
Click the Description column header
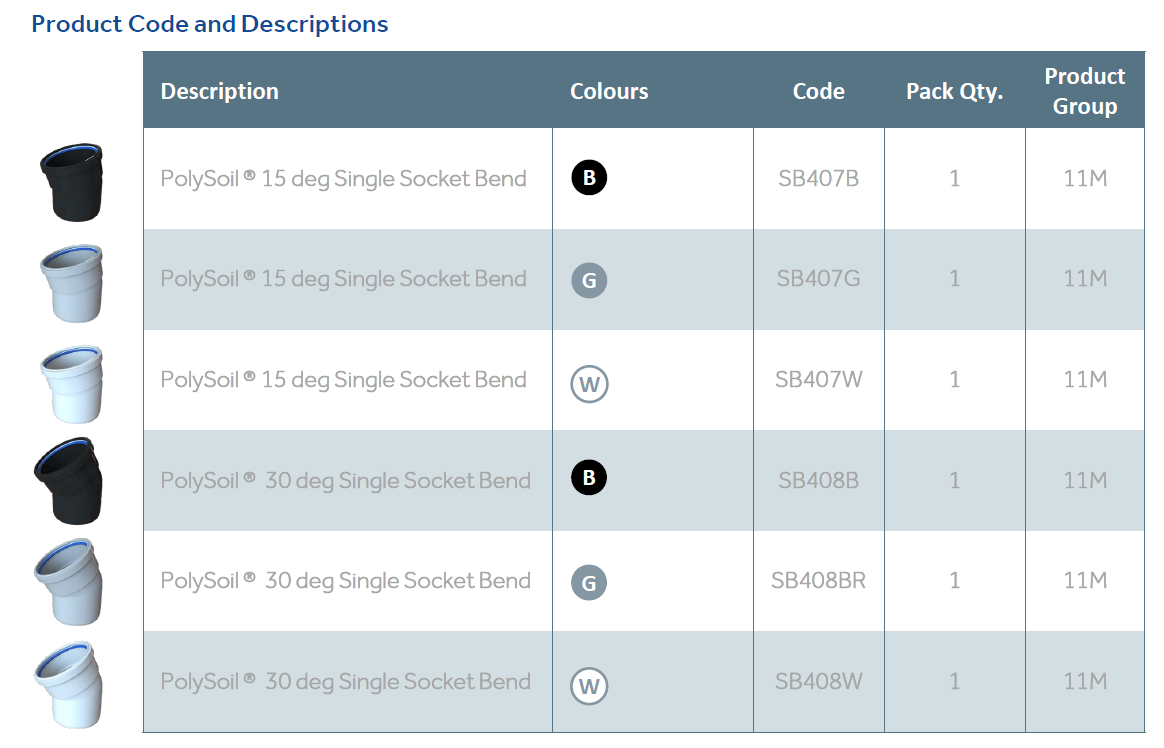click(x=220, y=91)
